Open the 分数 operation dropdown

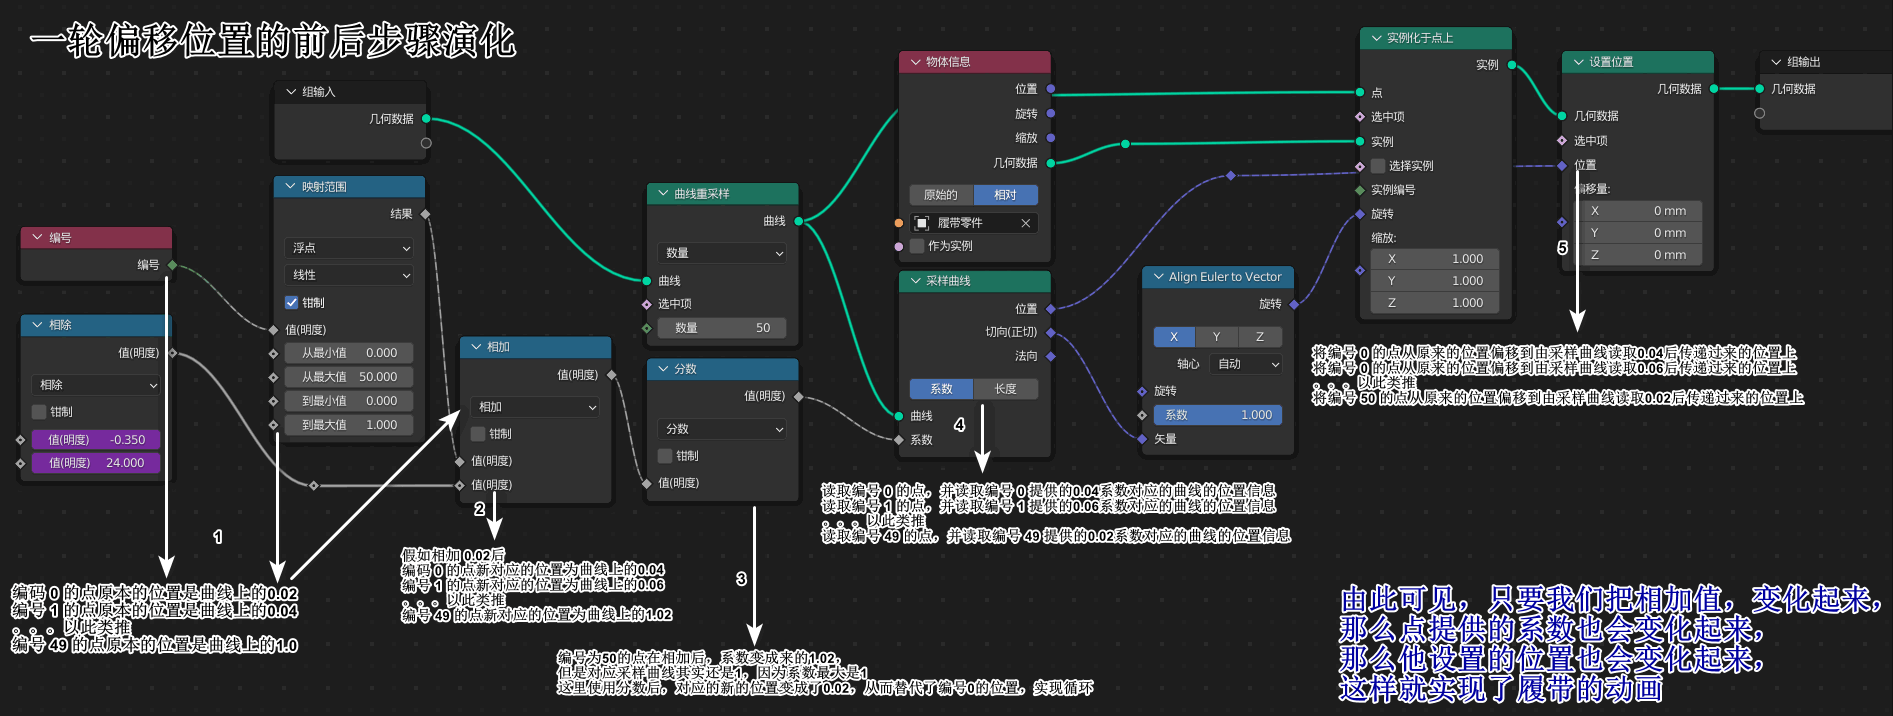point(722,429)
